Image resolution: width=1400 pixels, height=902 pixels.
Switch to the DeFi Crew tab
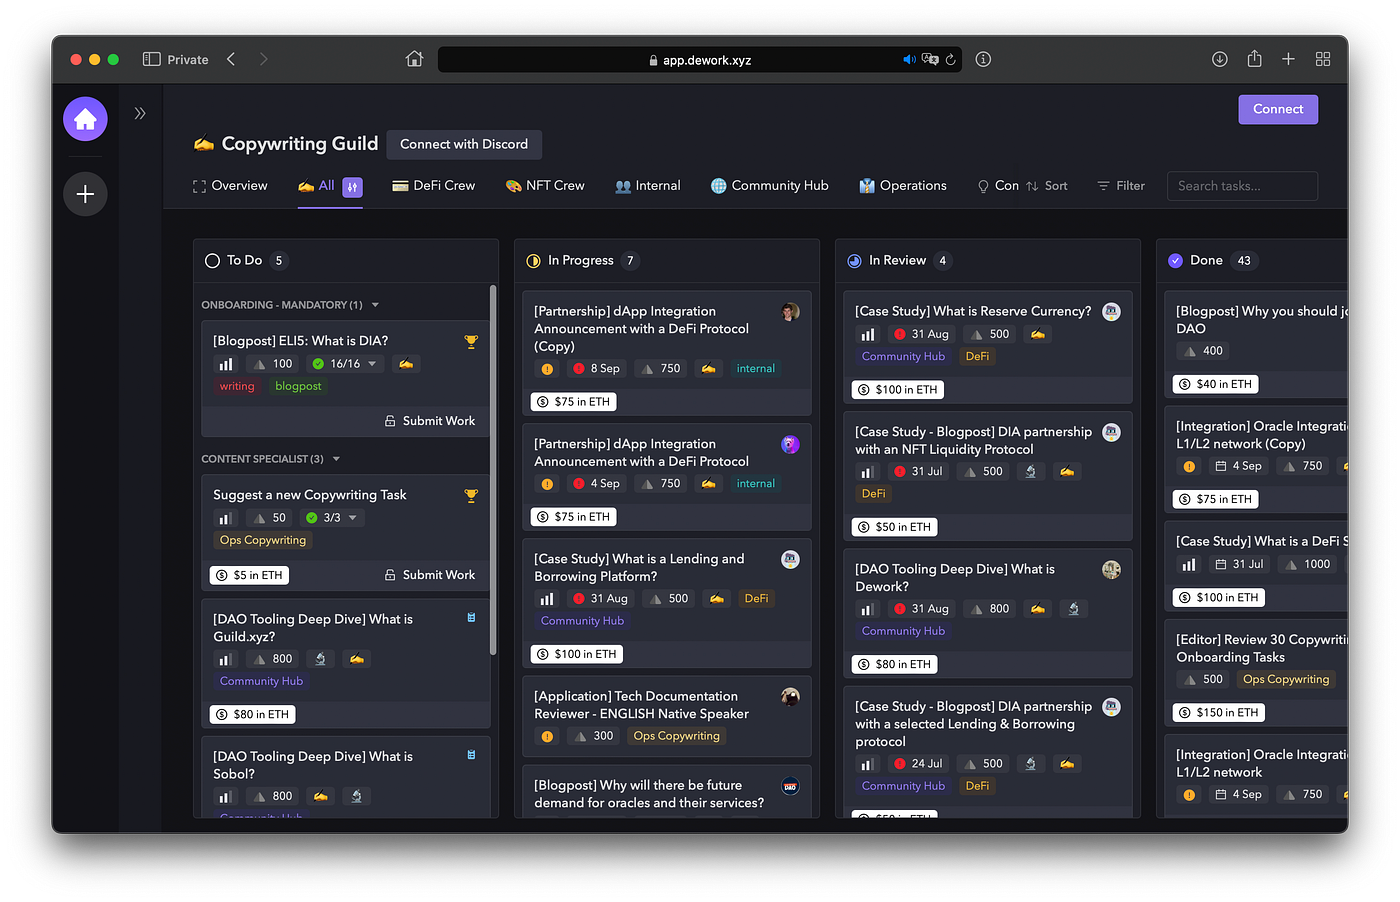coord(434,186)
